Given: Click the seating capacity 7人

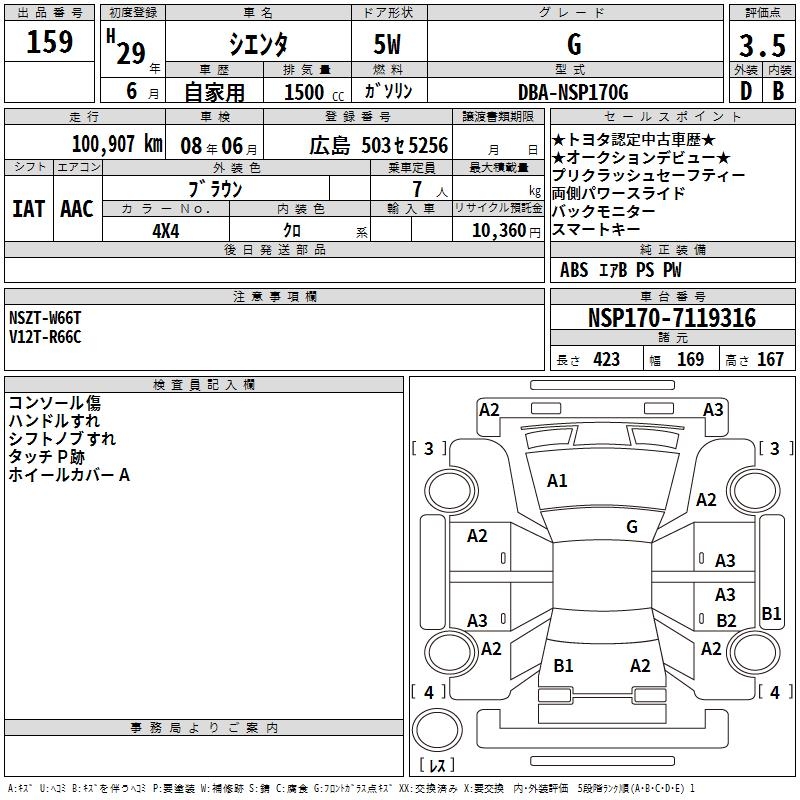Looking at the screenshot, I should pos(430,190).
